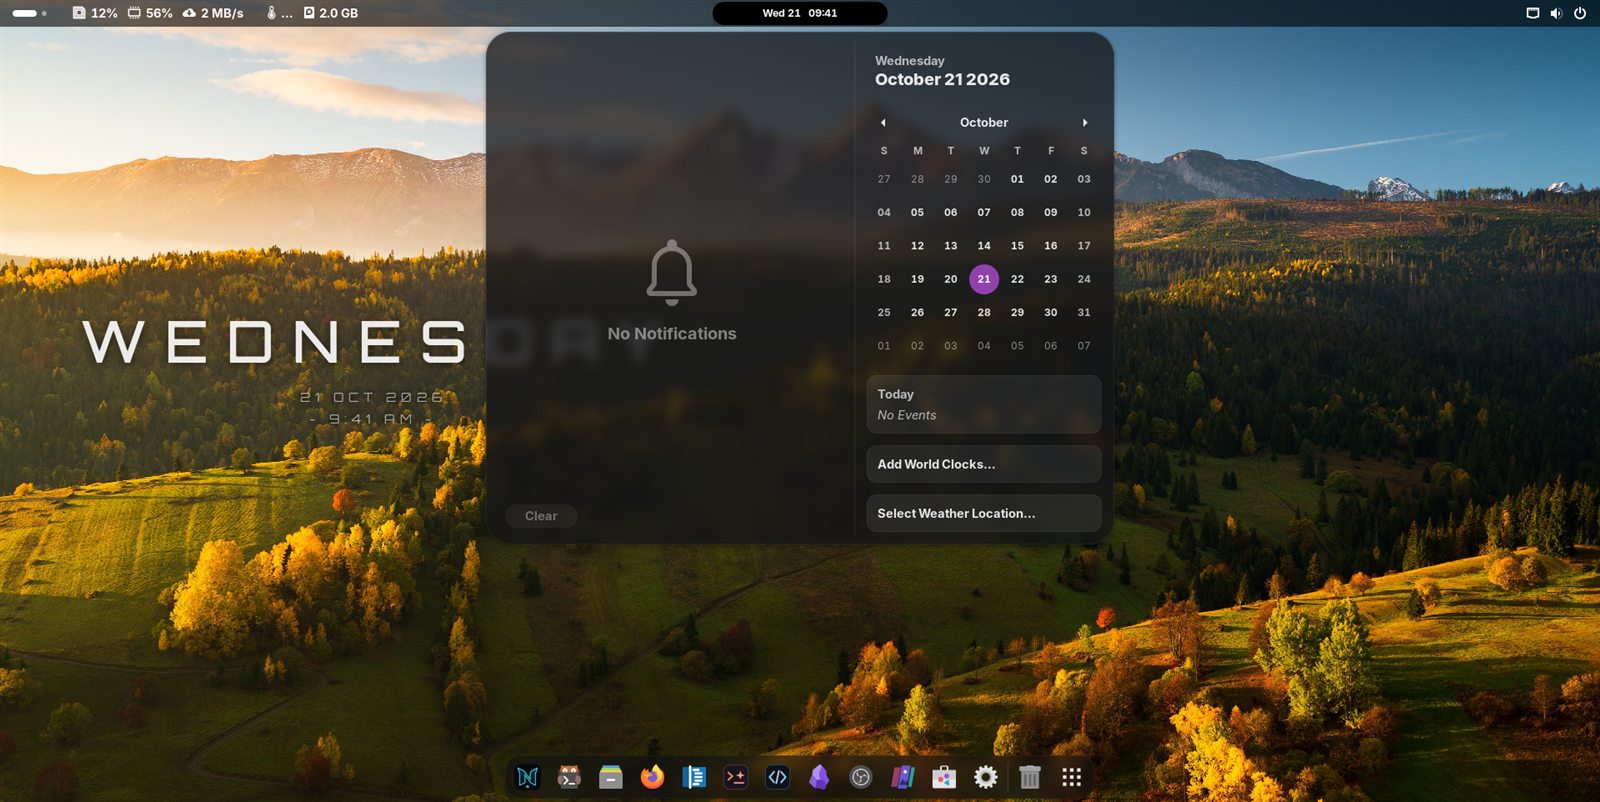This screenshot has width=1600, height=802.
Task: Select November 07 in the last row
Action: 1084,346
